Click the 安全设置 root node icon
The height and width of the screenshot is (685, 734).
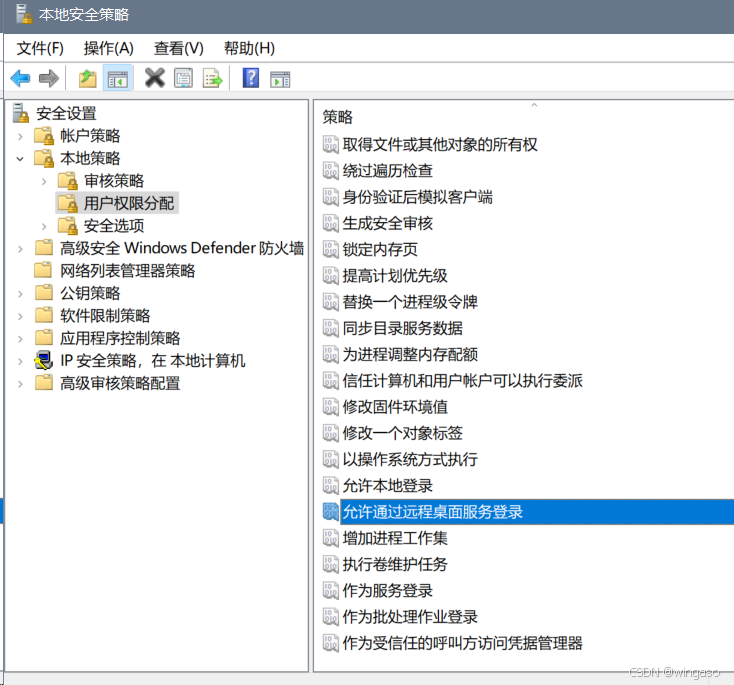pyautogui.click(x=21, y=113)
